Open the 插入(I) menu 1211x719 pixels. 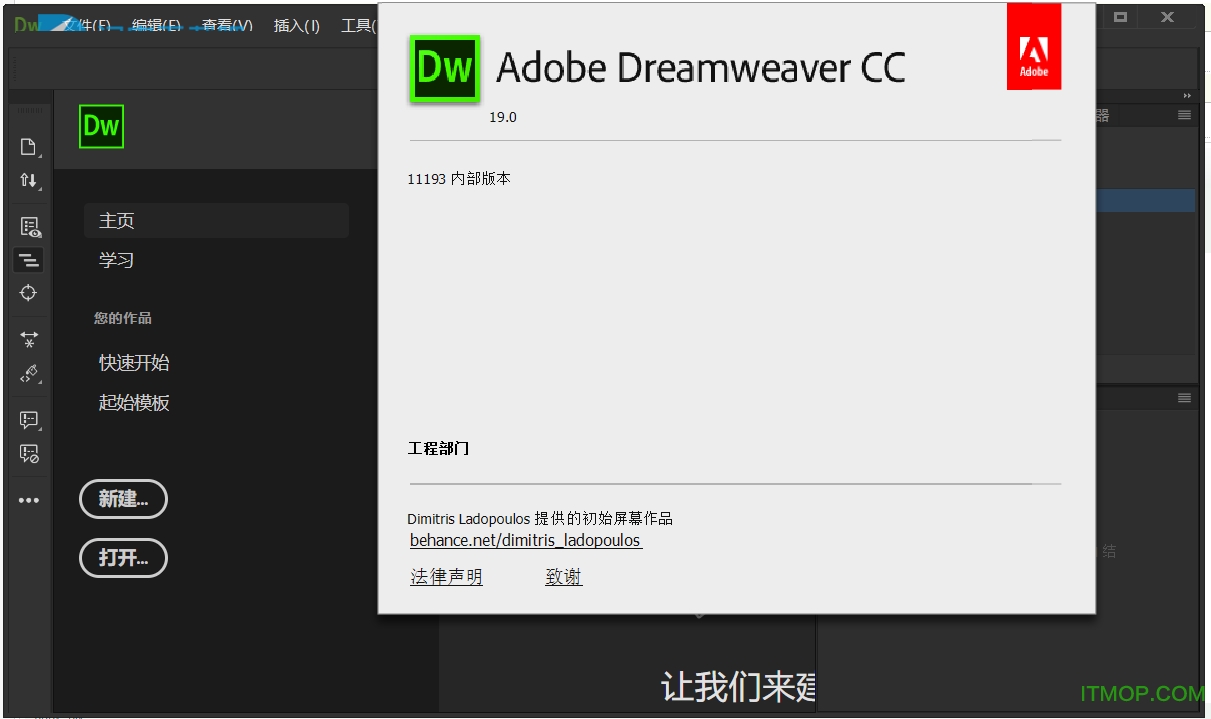click(x=296, y=25)
